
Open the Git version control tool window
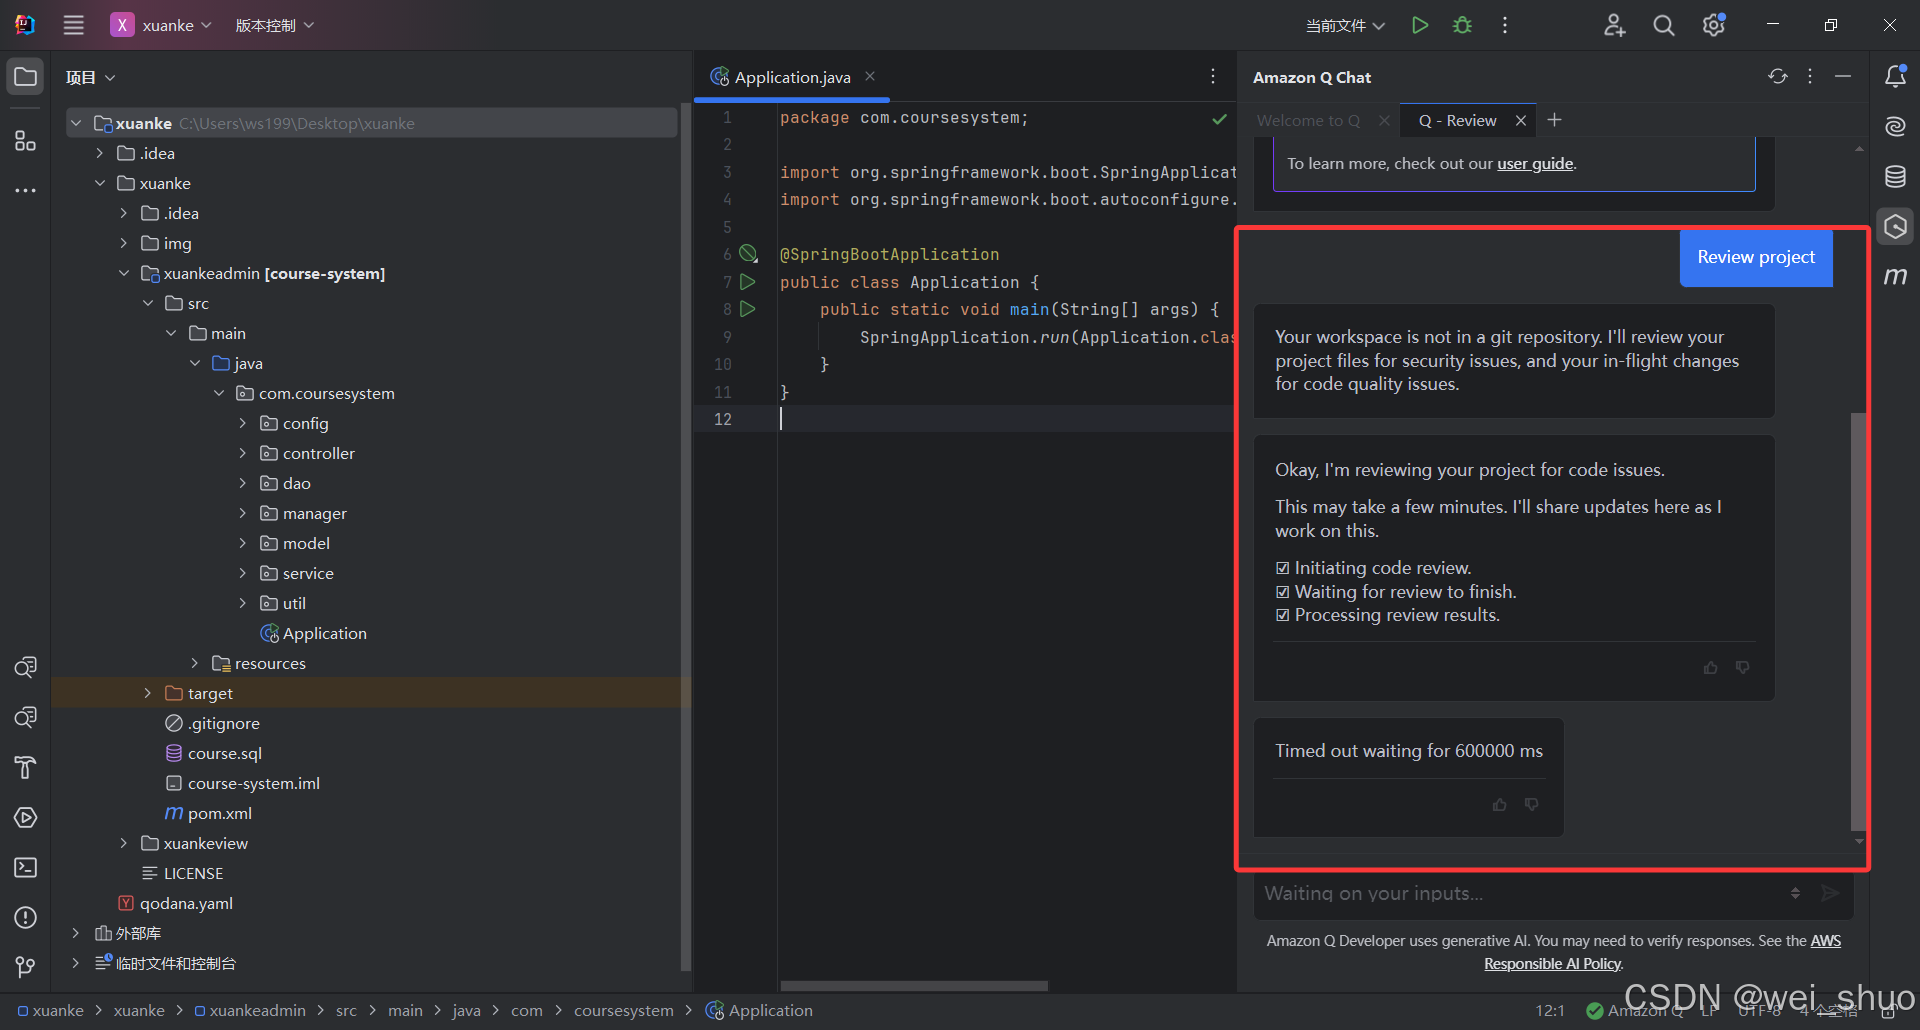click(x=26, y=967)
